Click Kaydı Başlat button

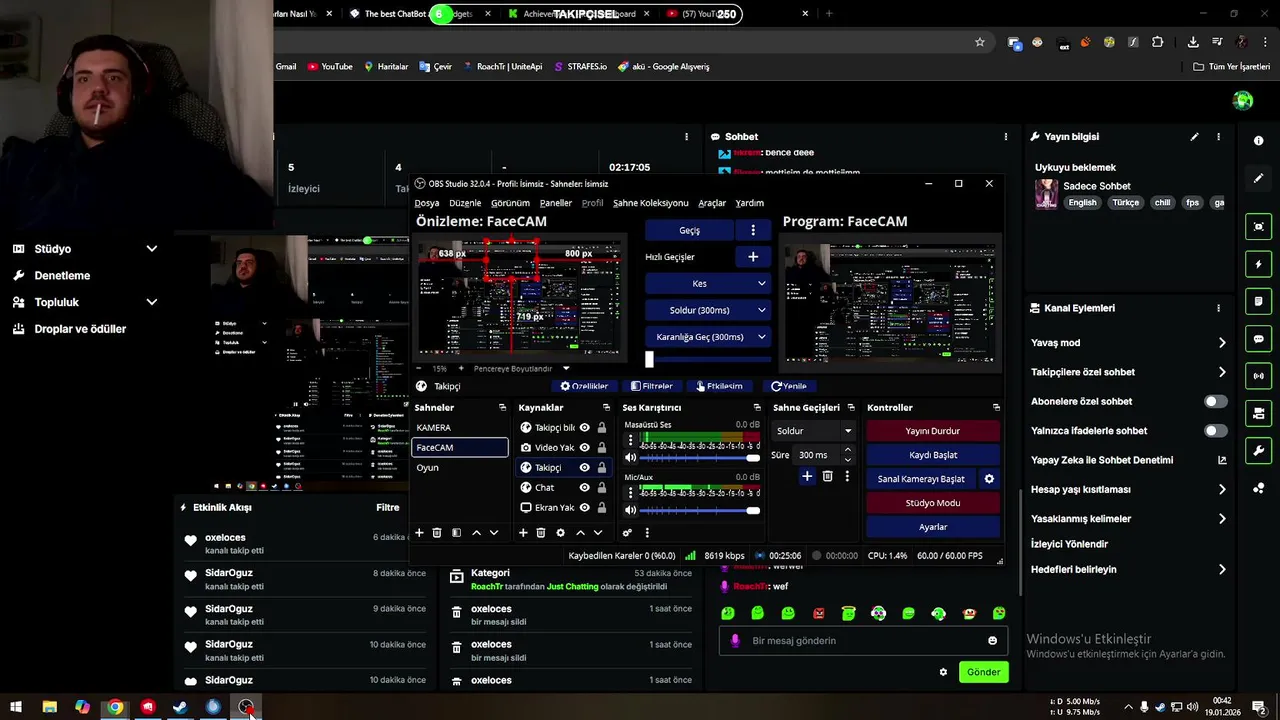[933, 455]
